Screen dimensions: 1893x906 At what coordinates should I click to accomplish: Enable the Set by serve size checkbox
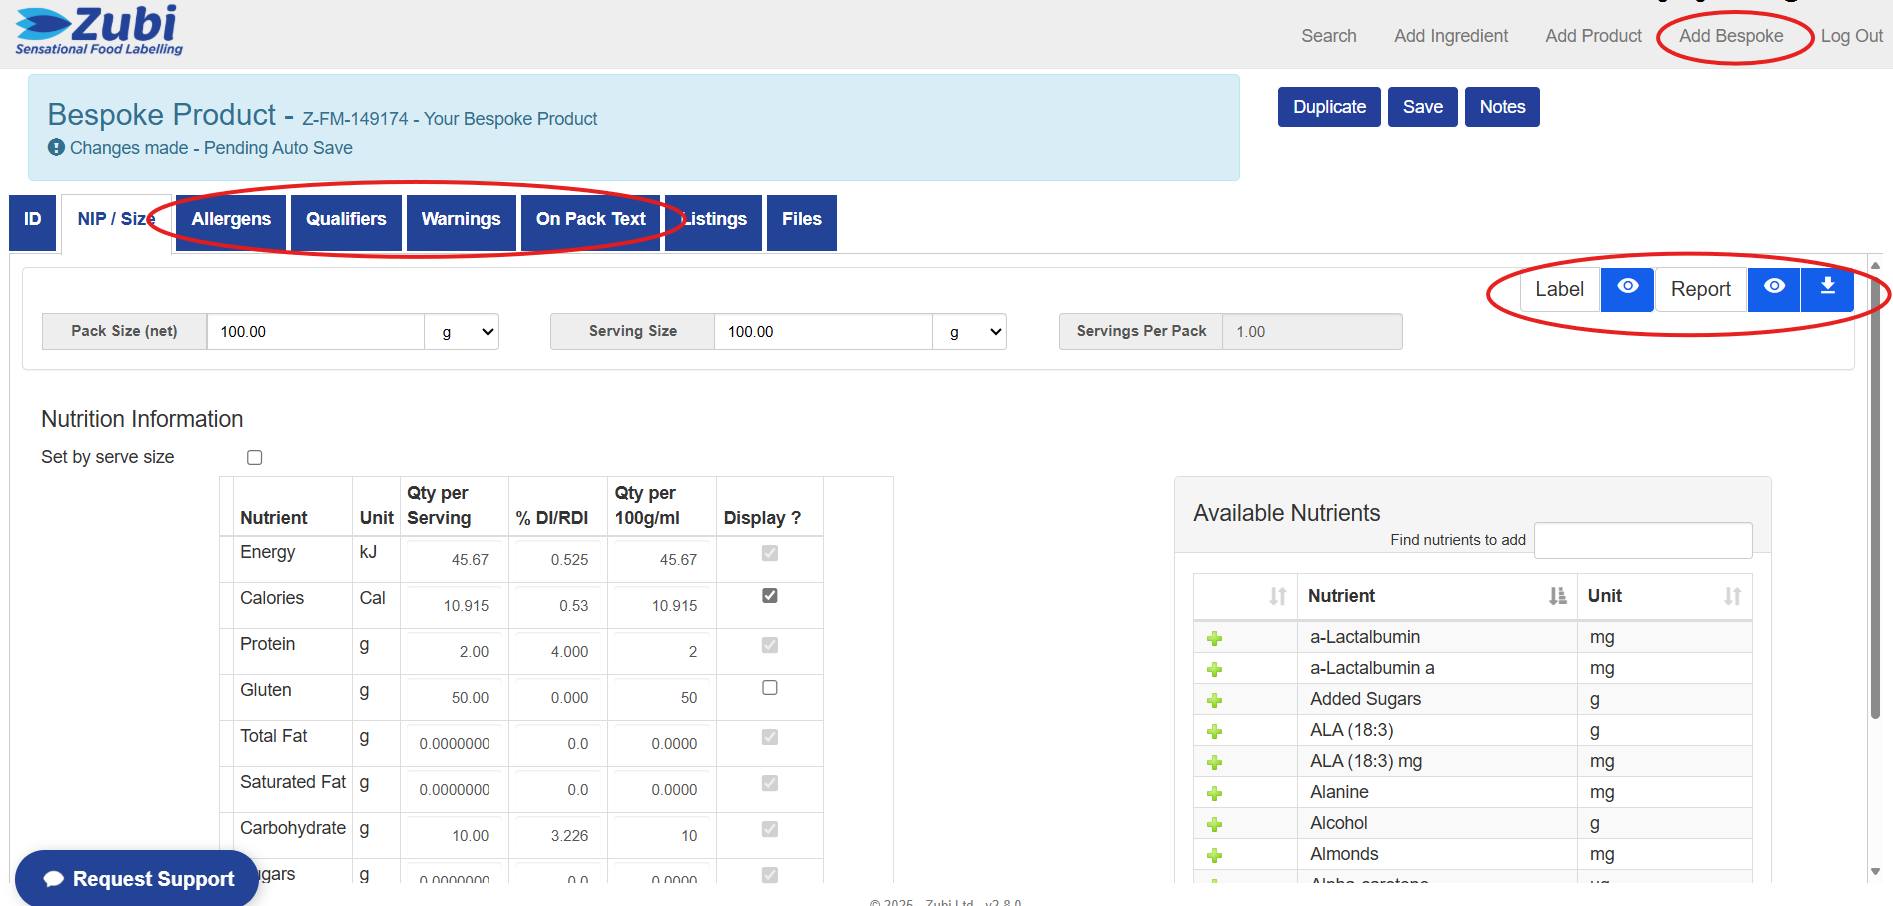point(255,457)
